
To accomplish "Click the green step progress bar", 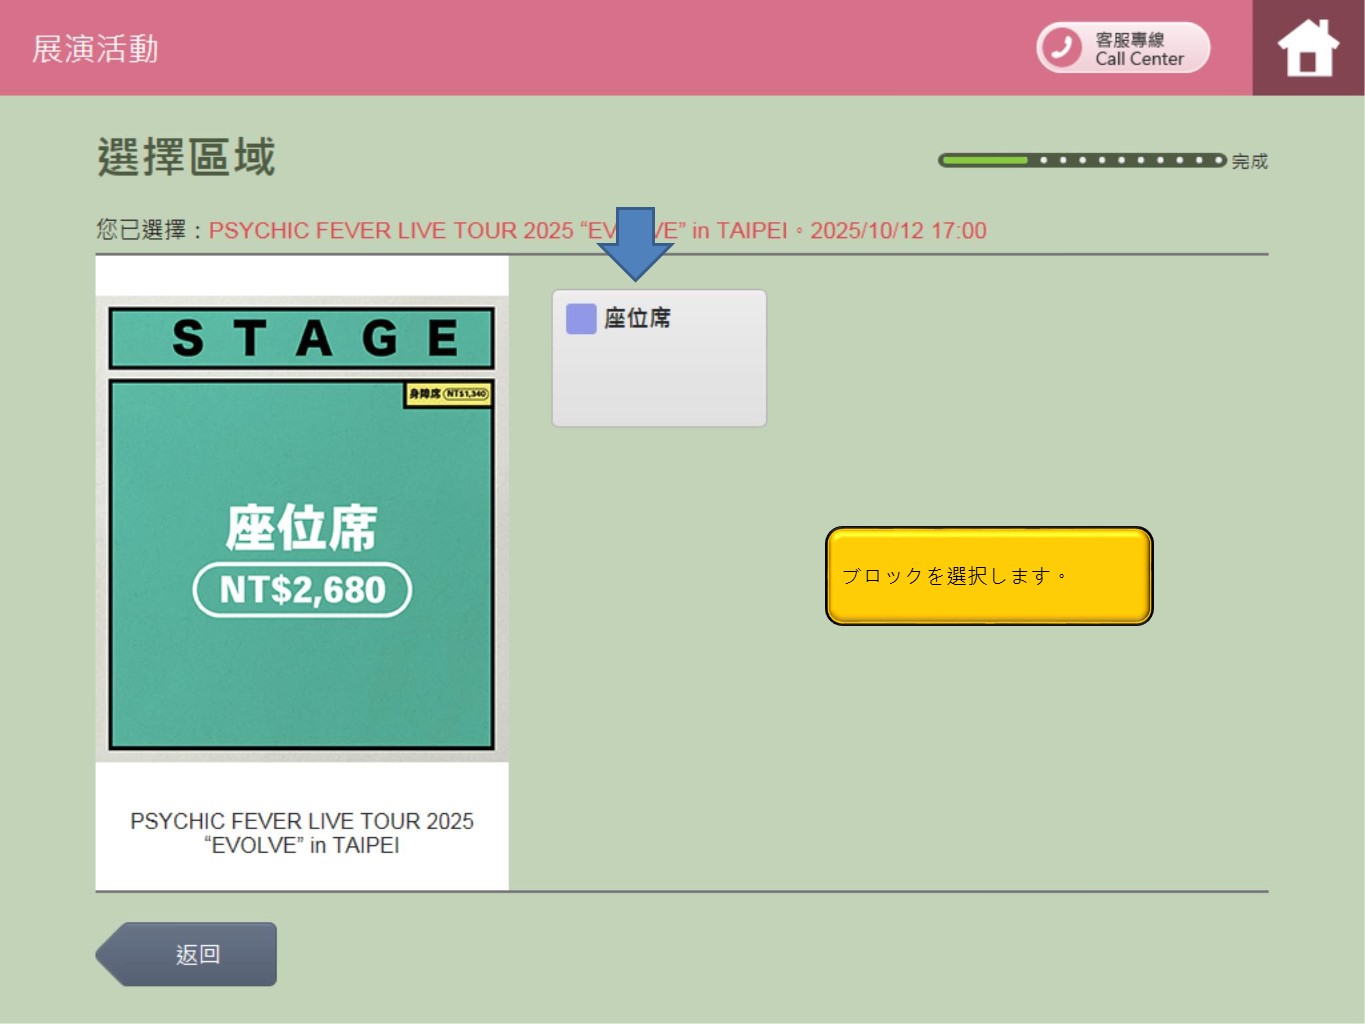I will point(1081,160).
